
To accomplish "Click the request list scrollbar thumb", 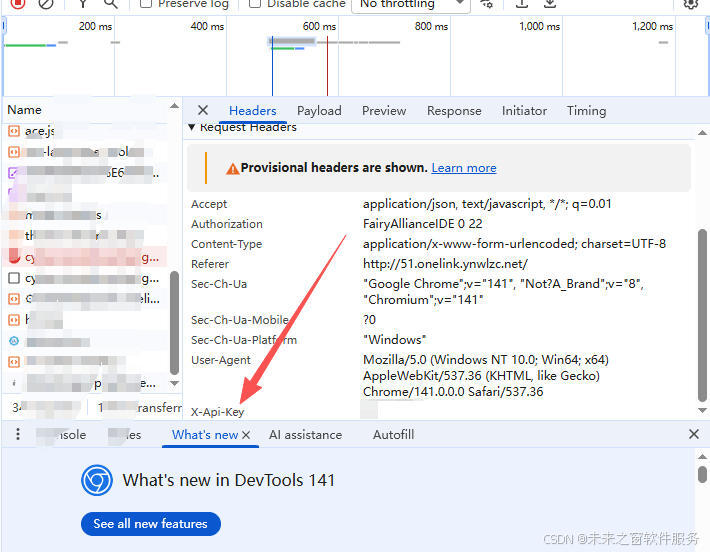I will pos(174,323).
